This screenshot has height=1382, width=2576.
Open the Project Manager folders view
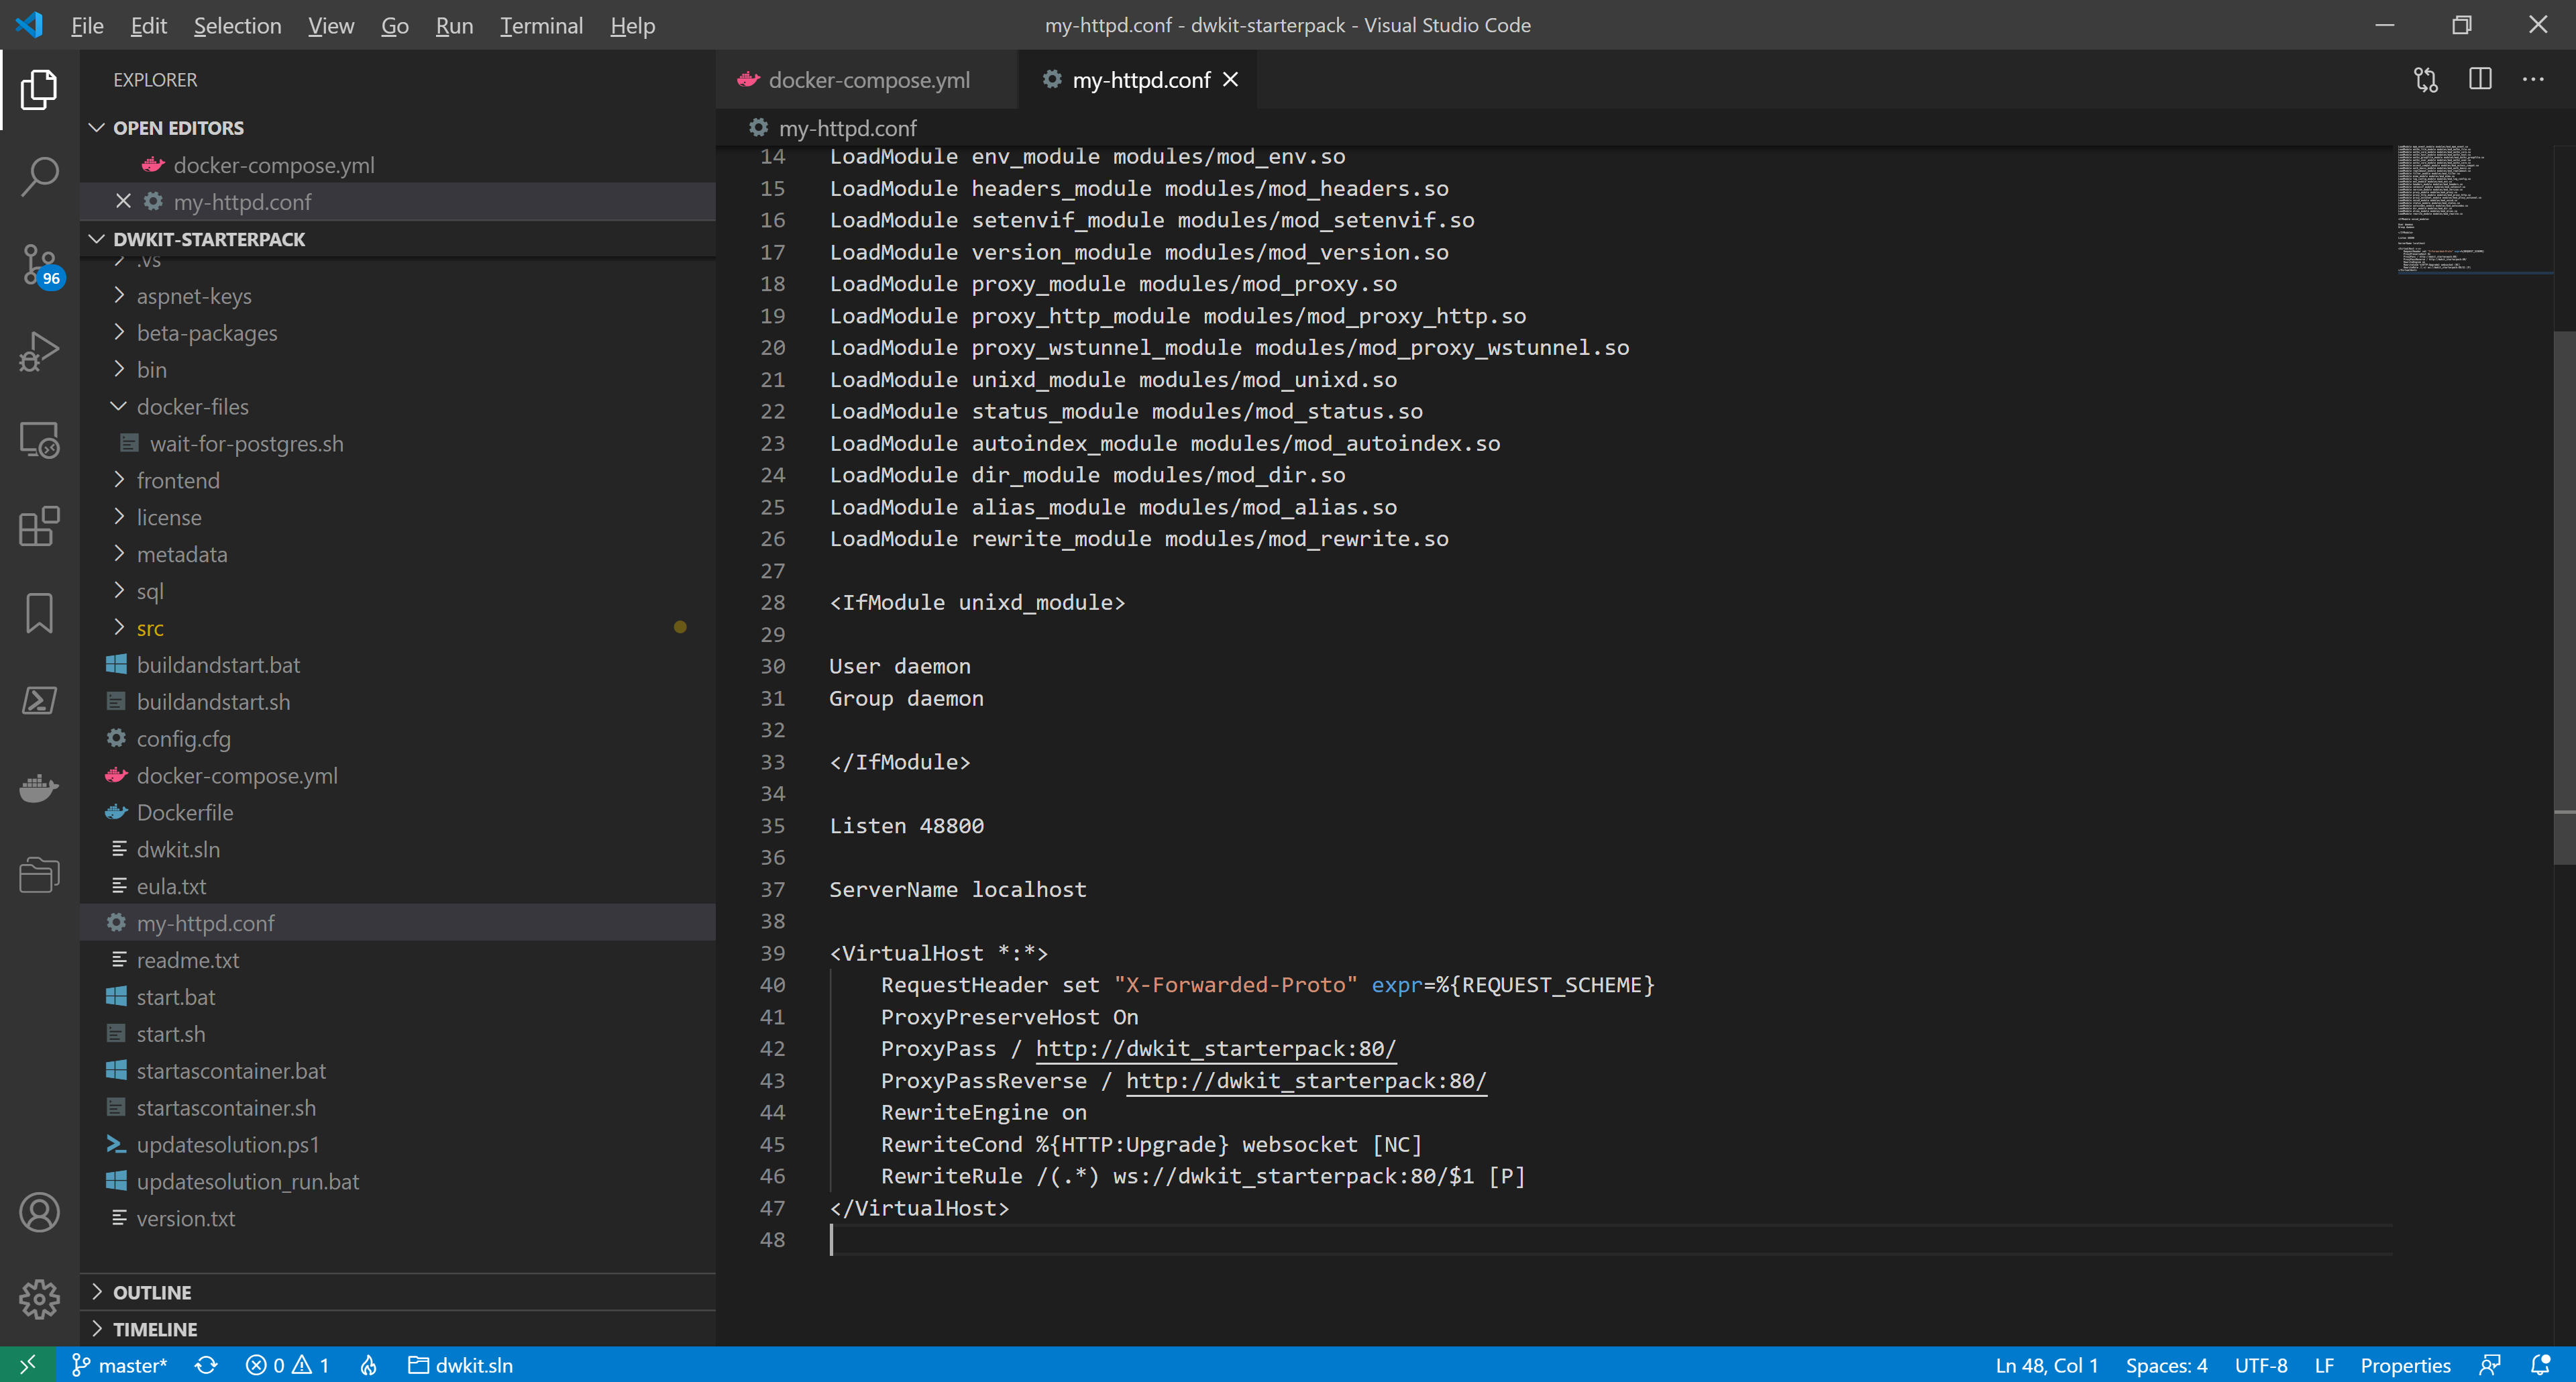tap(39, 874)
